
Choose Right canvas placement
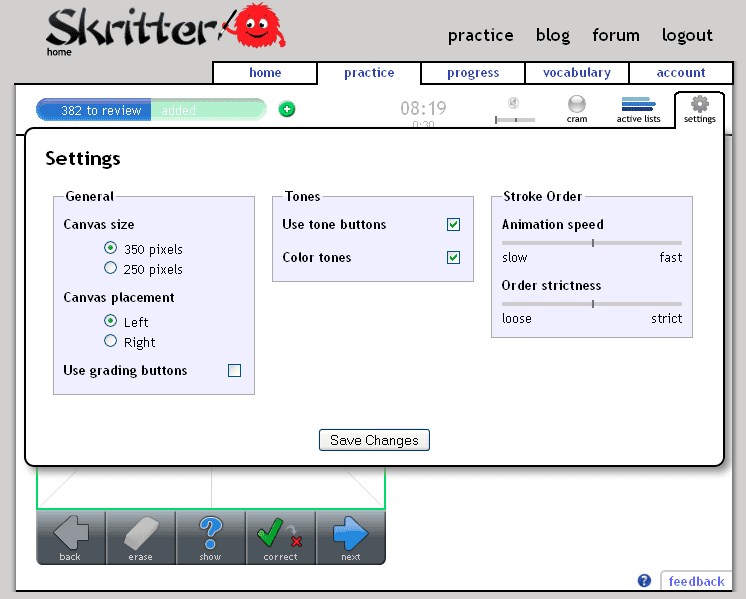[x=110, y=341]
